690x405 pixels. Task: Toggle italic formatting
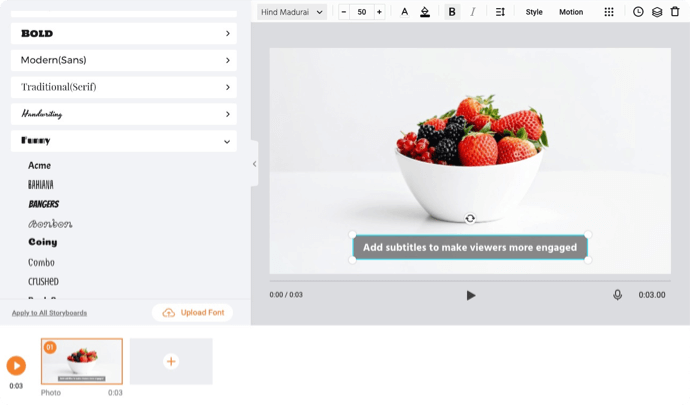[473, 12]
